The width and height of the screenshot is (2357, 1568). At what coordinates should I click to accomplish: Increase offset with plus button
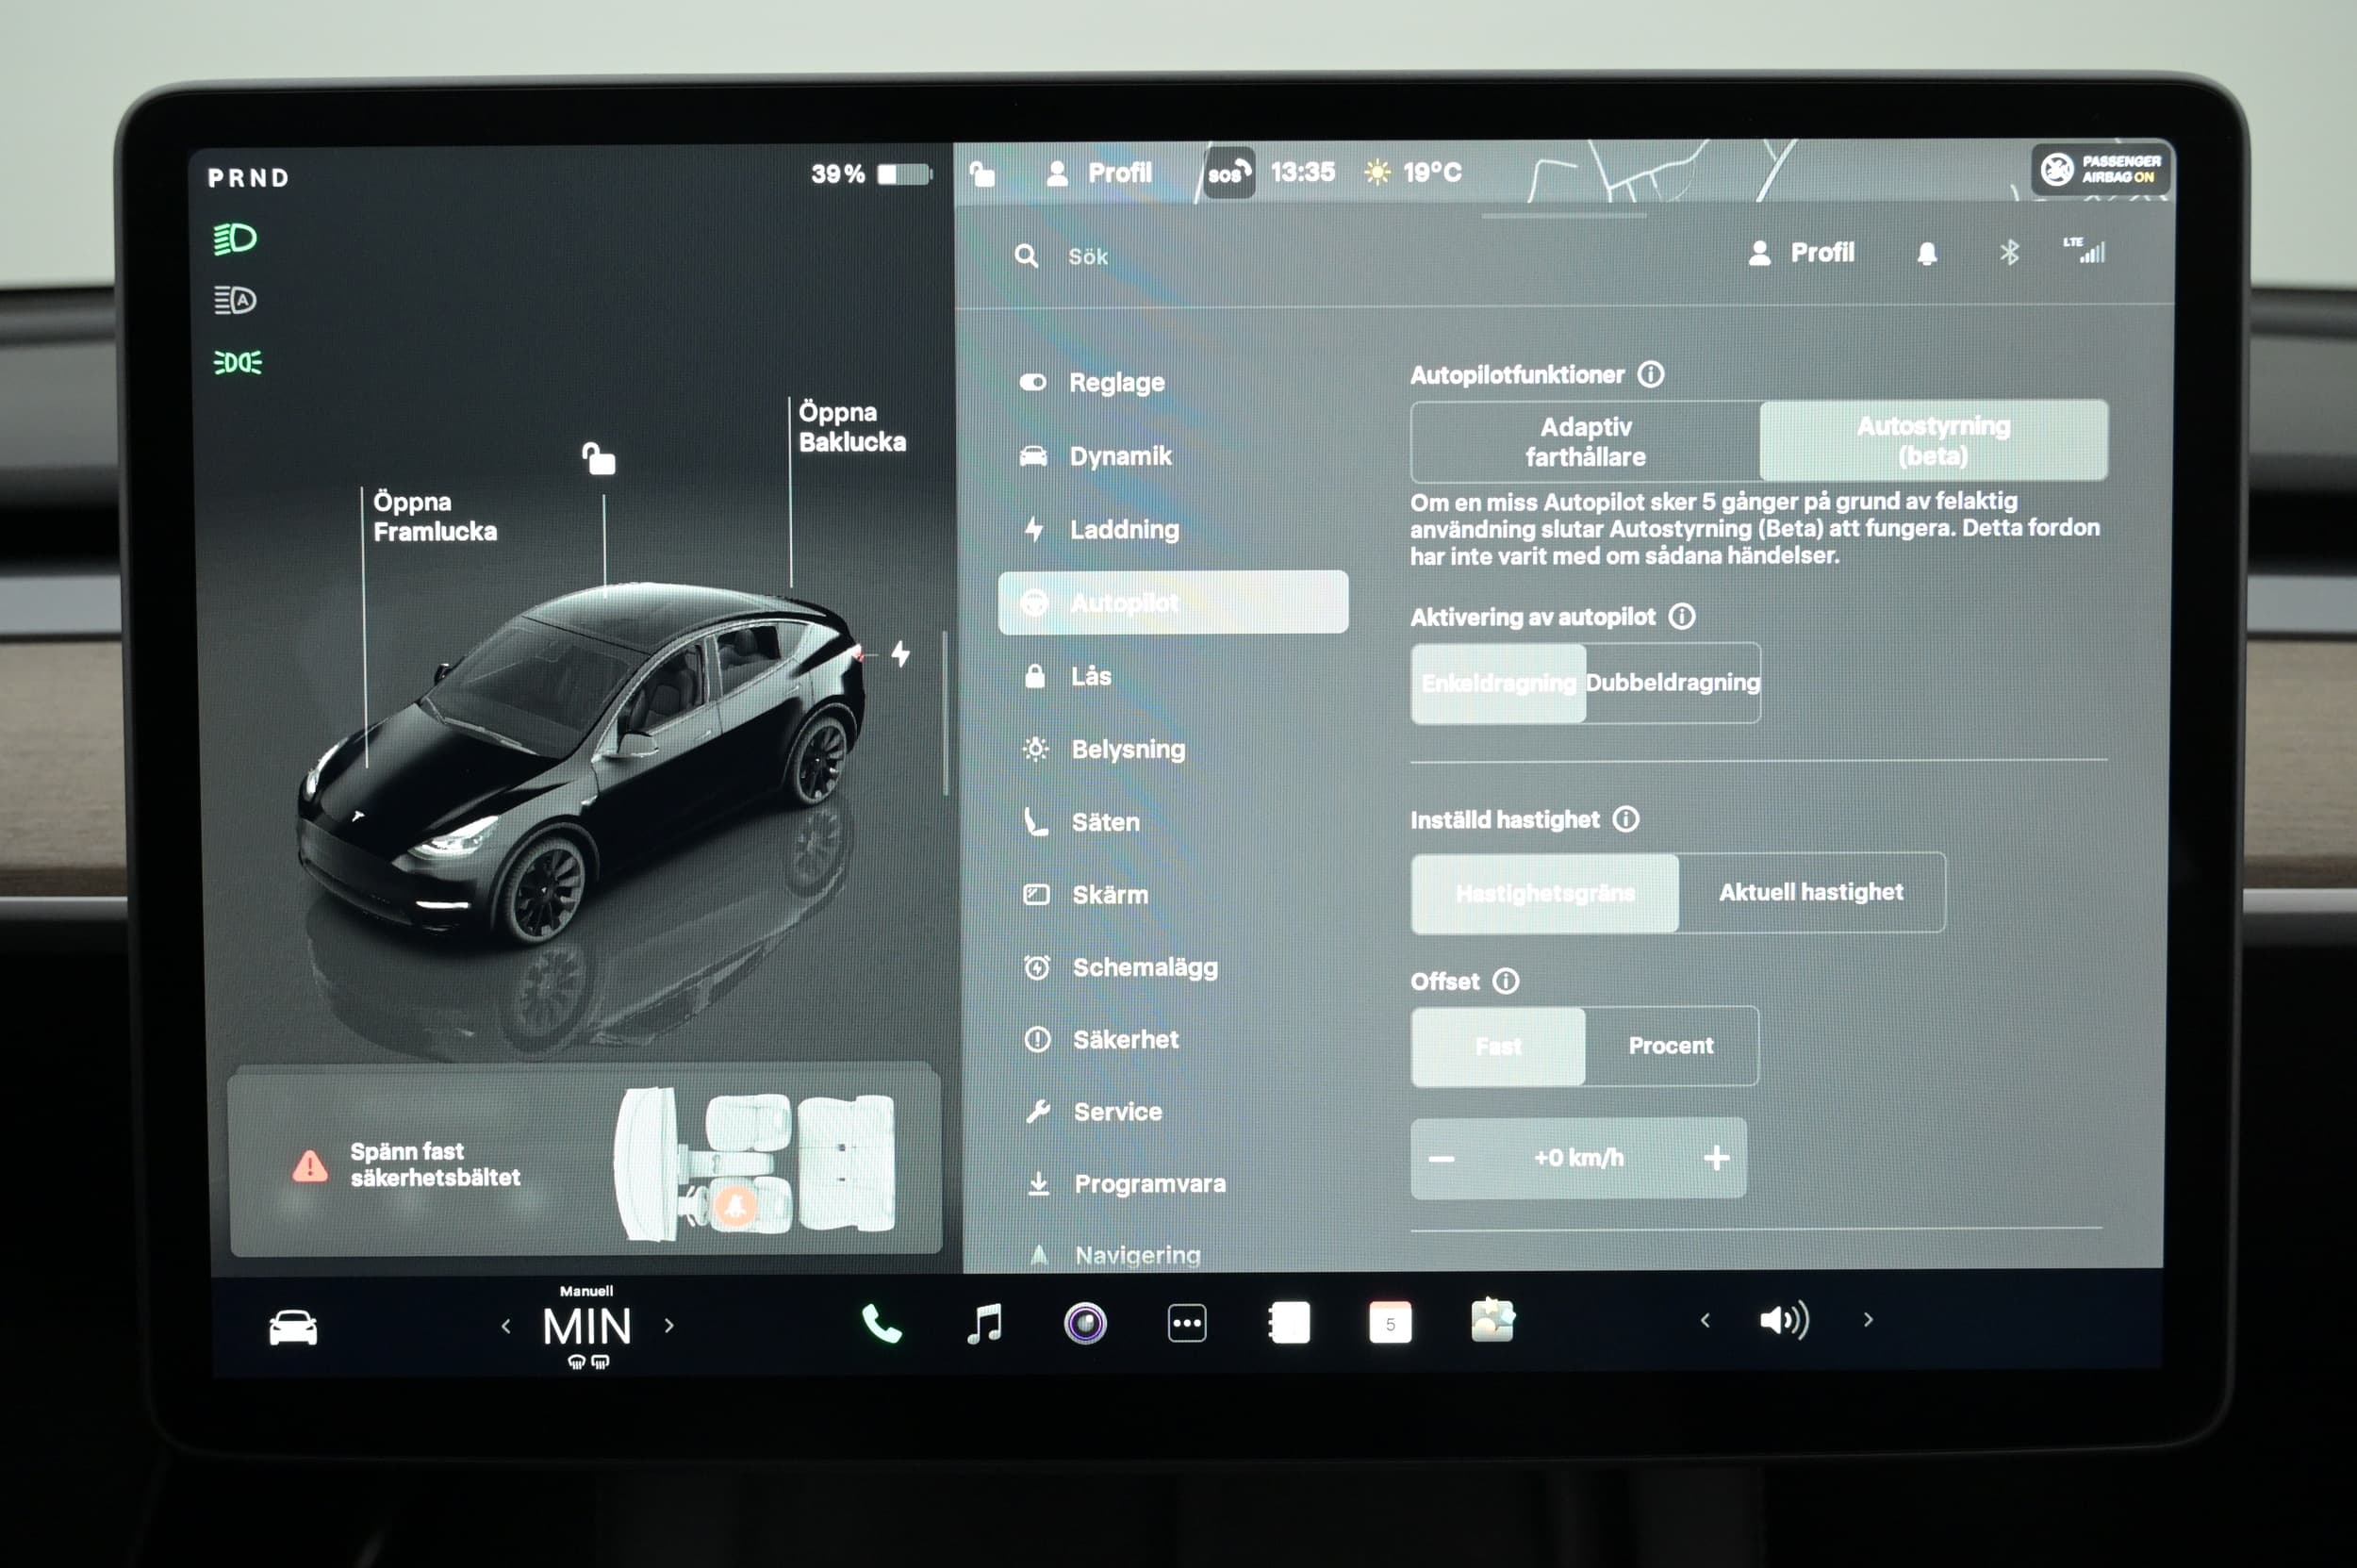click(x=1716, y=1158)
